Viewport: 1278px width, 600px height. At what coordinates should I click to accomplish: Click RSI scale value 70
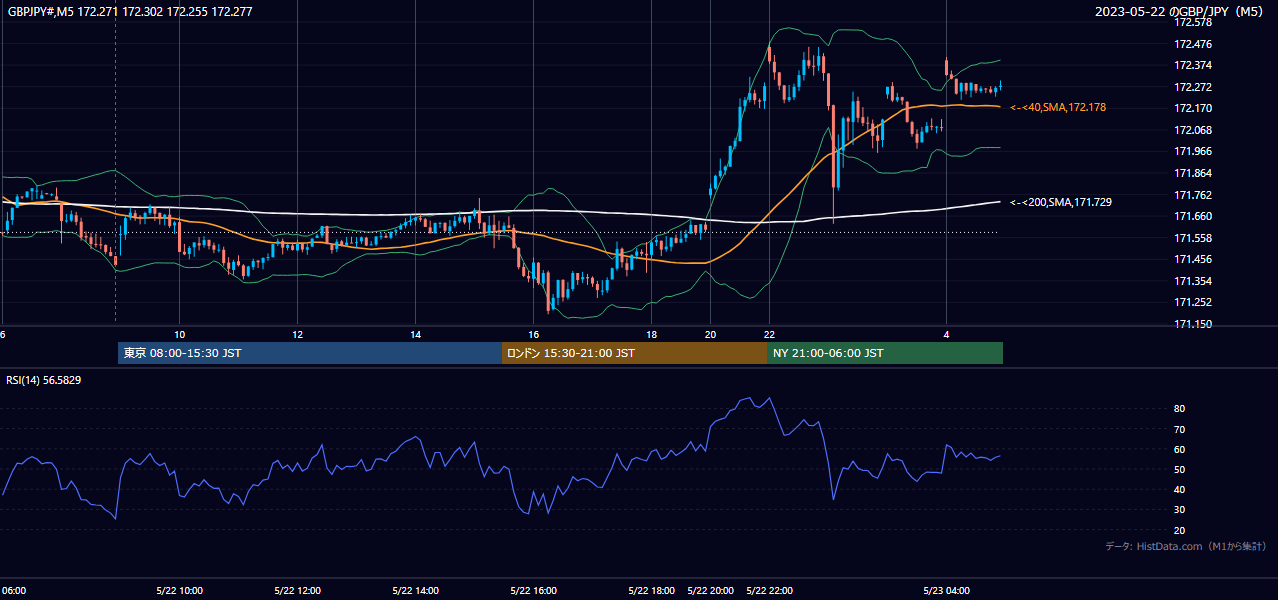click(1180, 429)
